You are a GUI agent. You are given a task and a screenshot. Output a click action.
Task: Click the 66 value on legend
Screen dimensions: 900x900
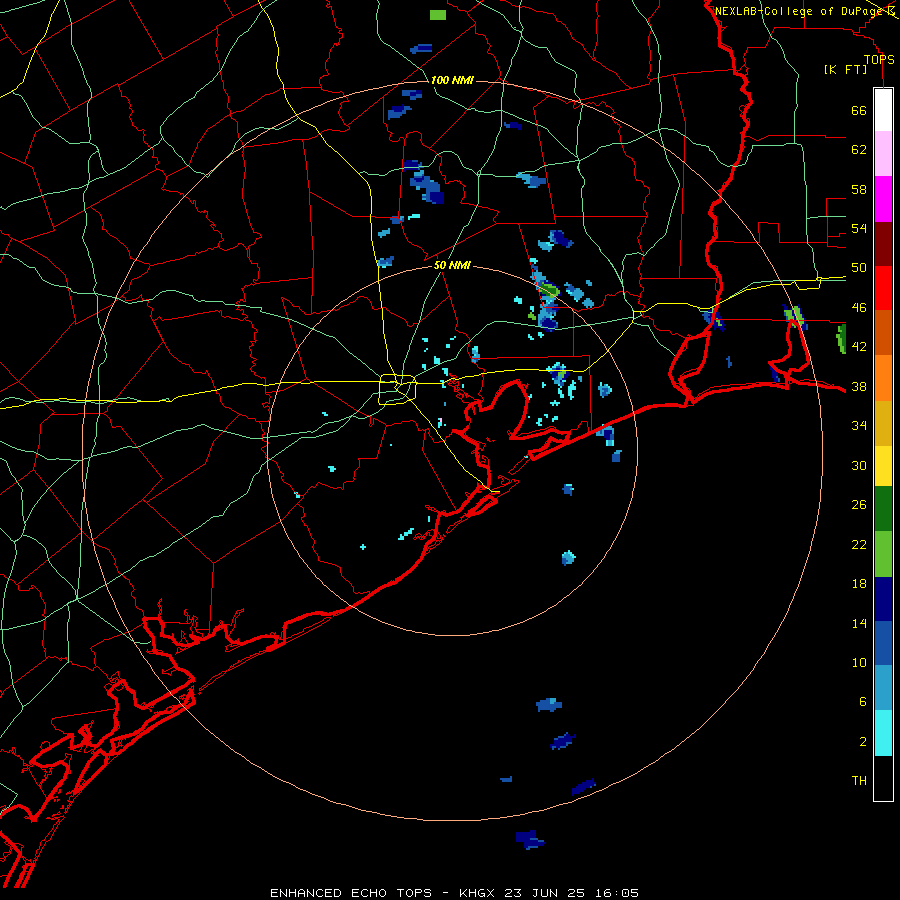pyautogui.click(x=859, y=110)
